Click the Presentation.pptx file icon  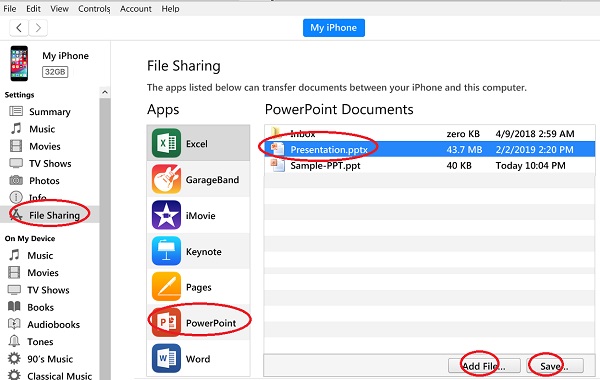[277, 149]
